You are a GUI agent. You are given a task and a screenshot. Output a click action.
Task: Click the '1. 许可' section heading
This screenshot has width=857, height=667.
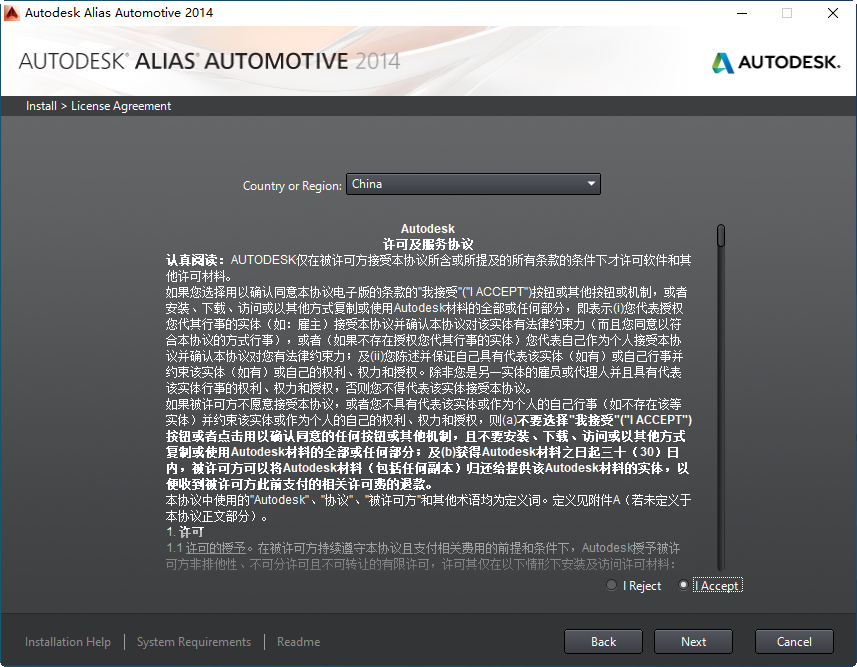[x=185, y=532]
